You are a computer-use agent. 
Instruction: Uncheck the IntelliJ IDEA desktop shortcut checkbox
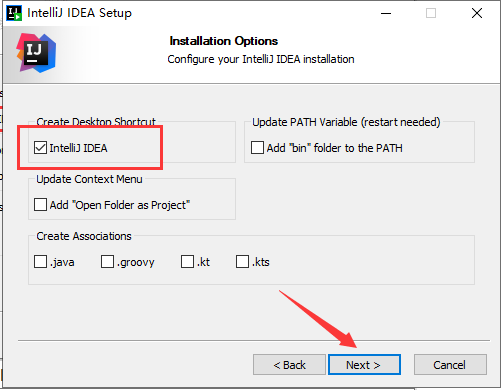40,148
